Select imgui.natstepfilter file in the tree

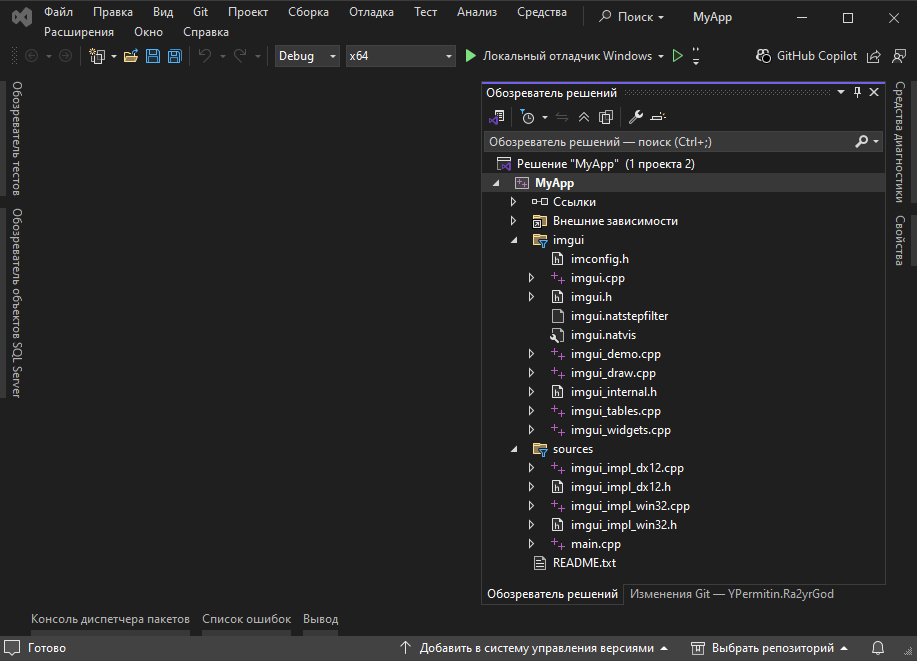(619, 316)
